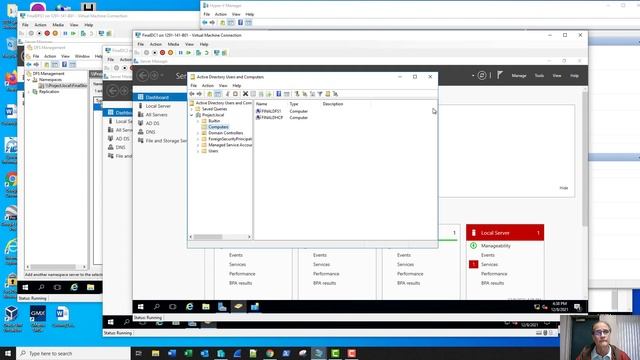The image size is (640, 360).
Task: Expand Replication node in DFS Management tree
Action: click(29, 92)
